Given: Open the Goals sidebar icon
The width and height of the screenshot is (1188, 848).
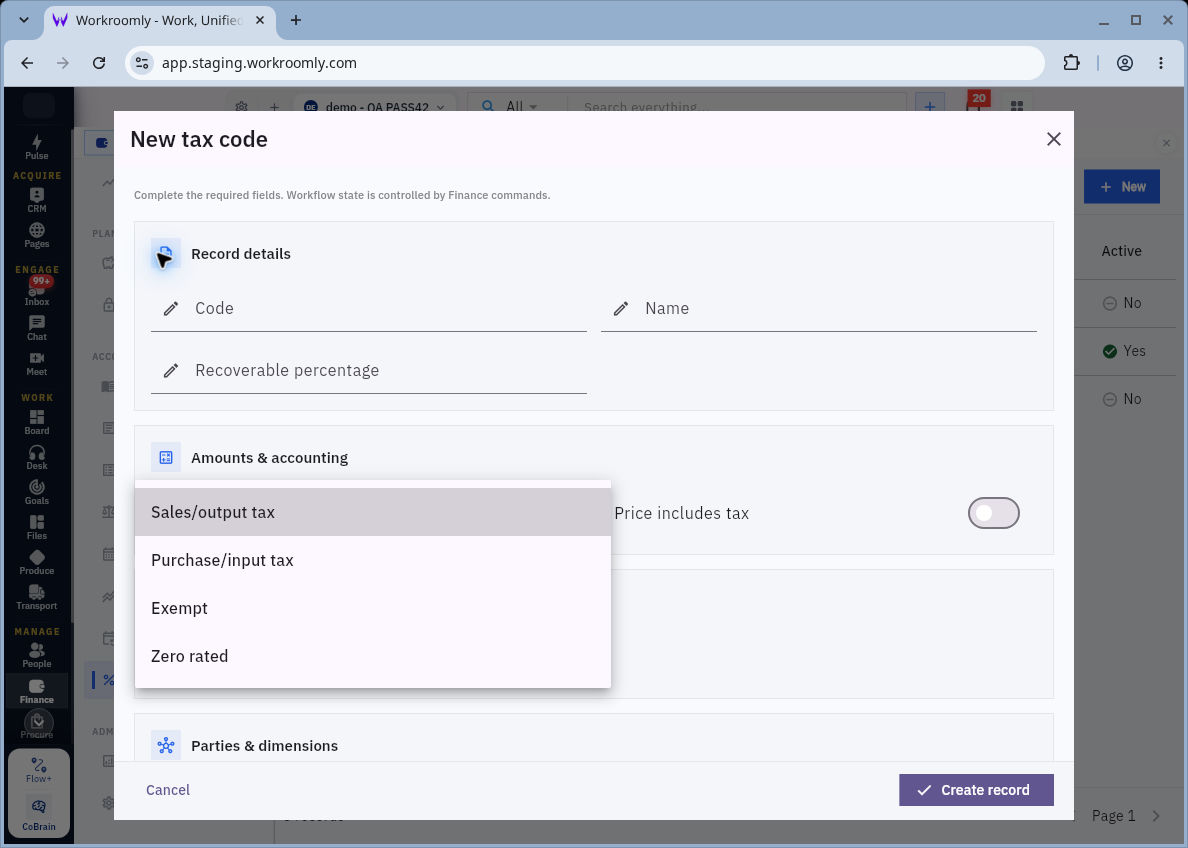Looking at the screenshot, I should (36, 492).
